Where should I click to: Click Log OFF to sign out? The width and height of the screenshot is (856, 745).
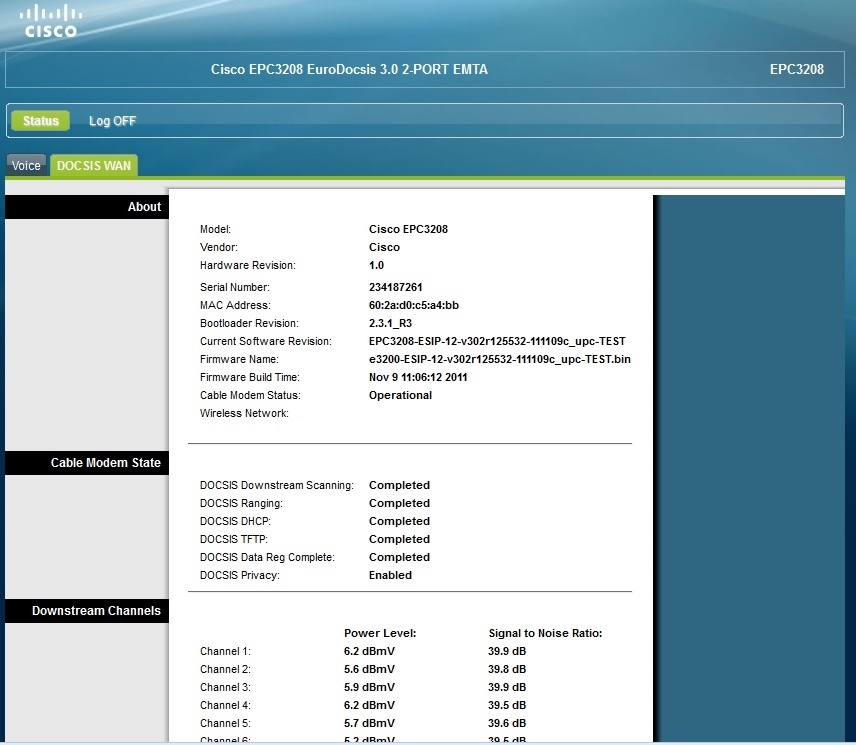point(112,121)
